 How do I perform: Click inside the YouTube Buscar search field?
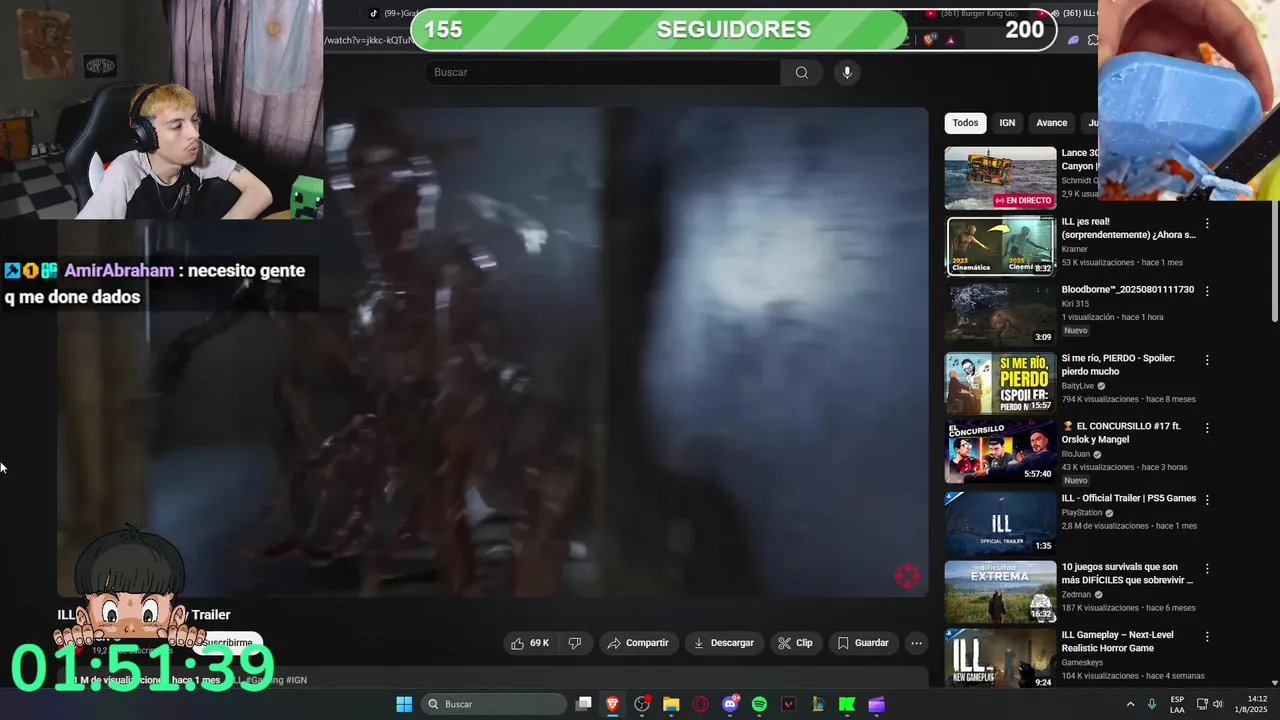point(602,72)
